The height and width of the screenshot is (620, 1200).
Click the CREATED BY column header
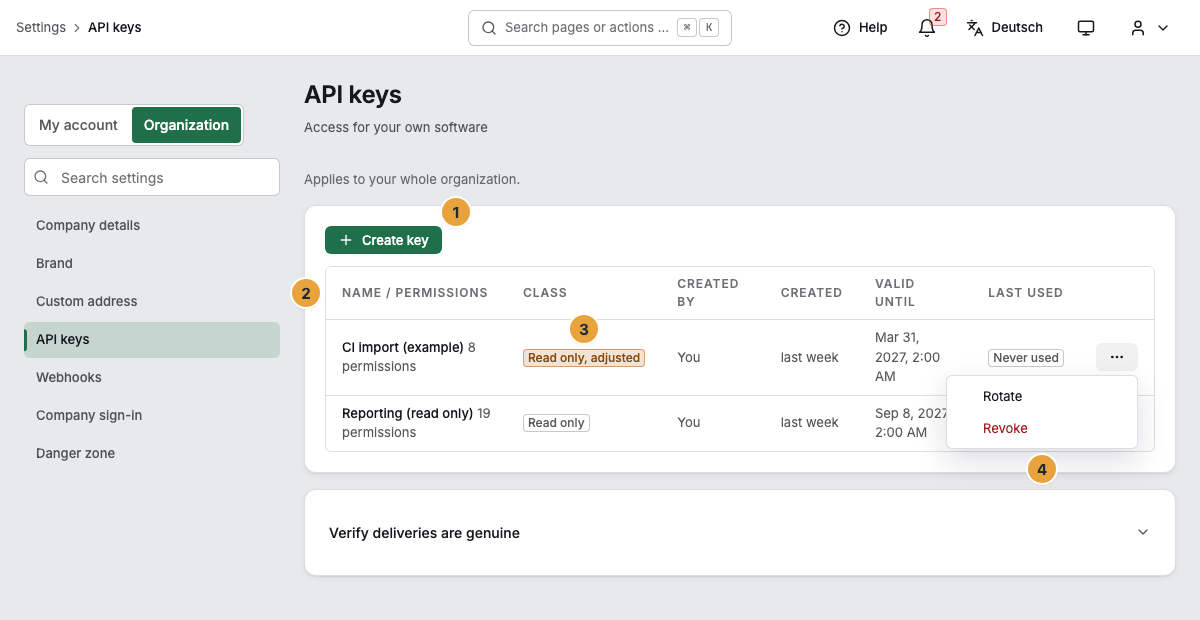coord(708,292)
